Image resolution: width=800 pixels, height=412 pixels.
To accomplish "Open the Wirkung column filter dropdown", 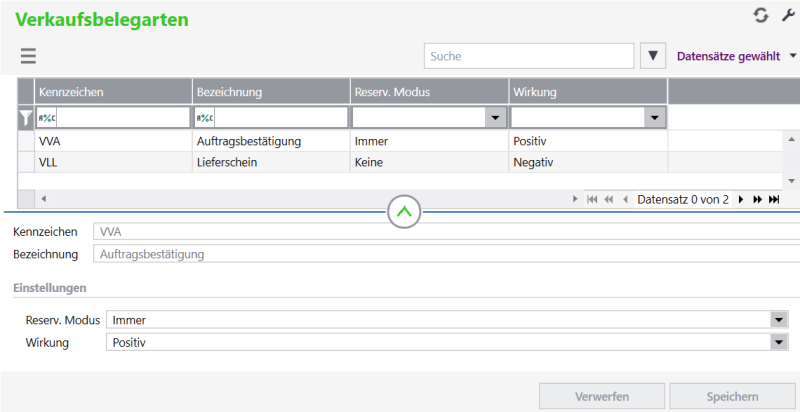I will [x=654, y=118].
